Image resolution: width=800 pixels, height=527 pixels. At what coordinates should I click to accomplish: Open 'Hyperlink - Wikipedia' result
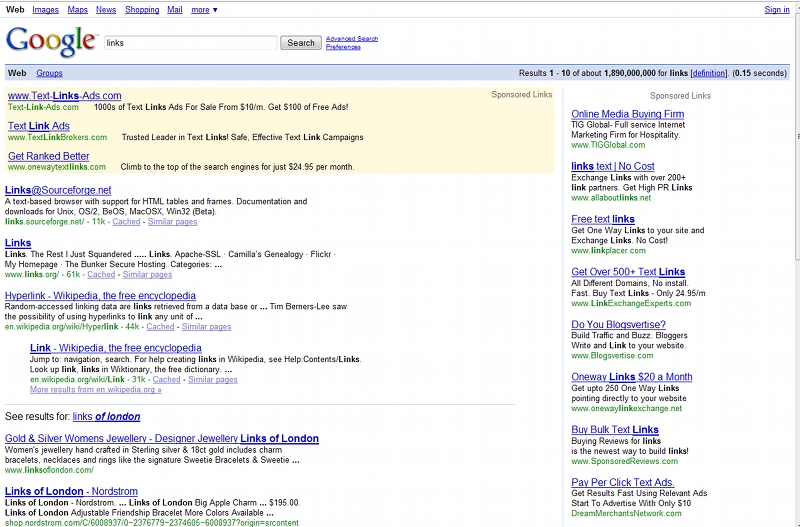pyautogui.click(x=101, y=295)
